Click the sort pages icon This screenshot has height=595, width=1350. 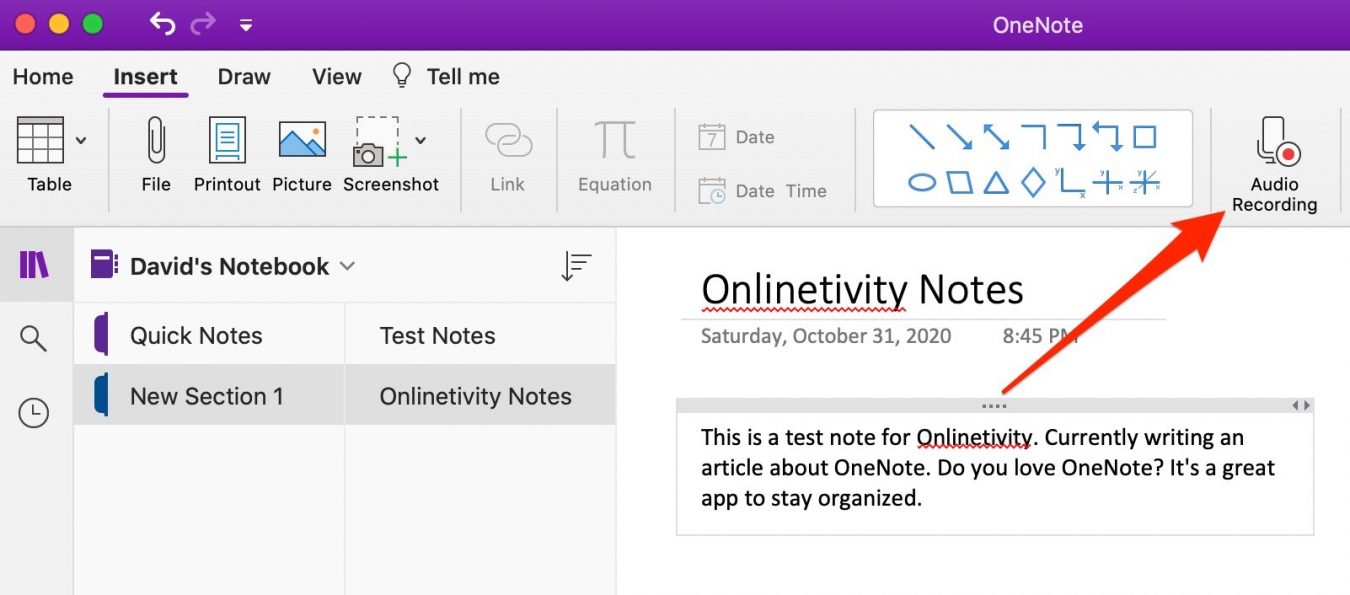(x=576, y=266)
